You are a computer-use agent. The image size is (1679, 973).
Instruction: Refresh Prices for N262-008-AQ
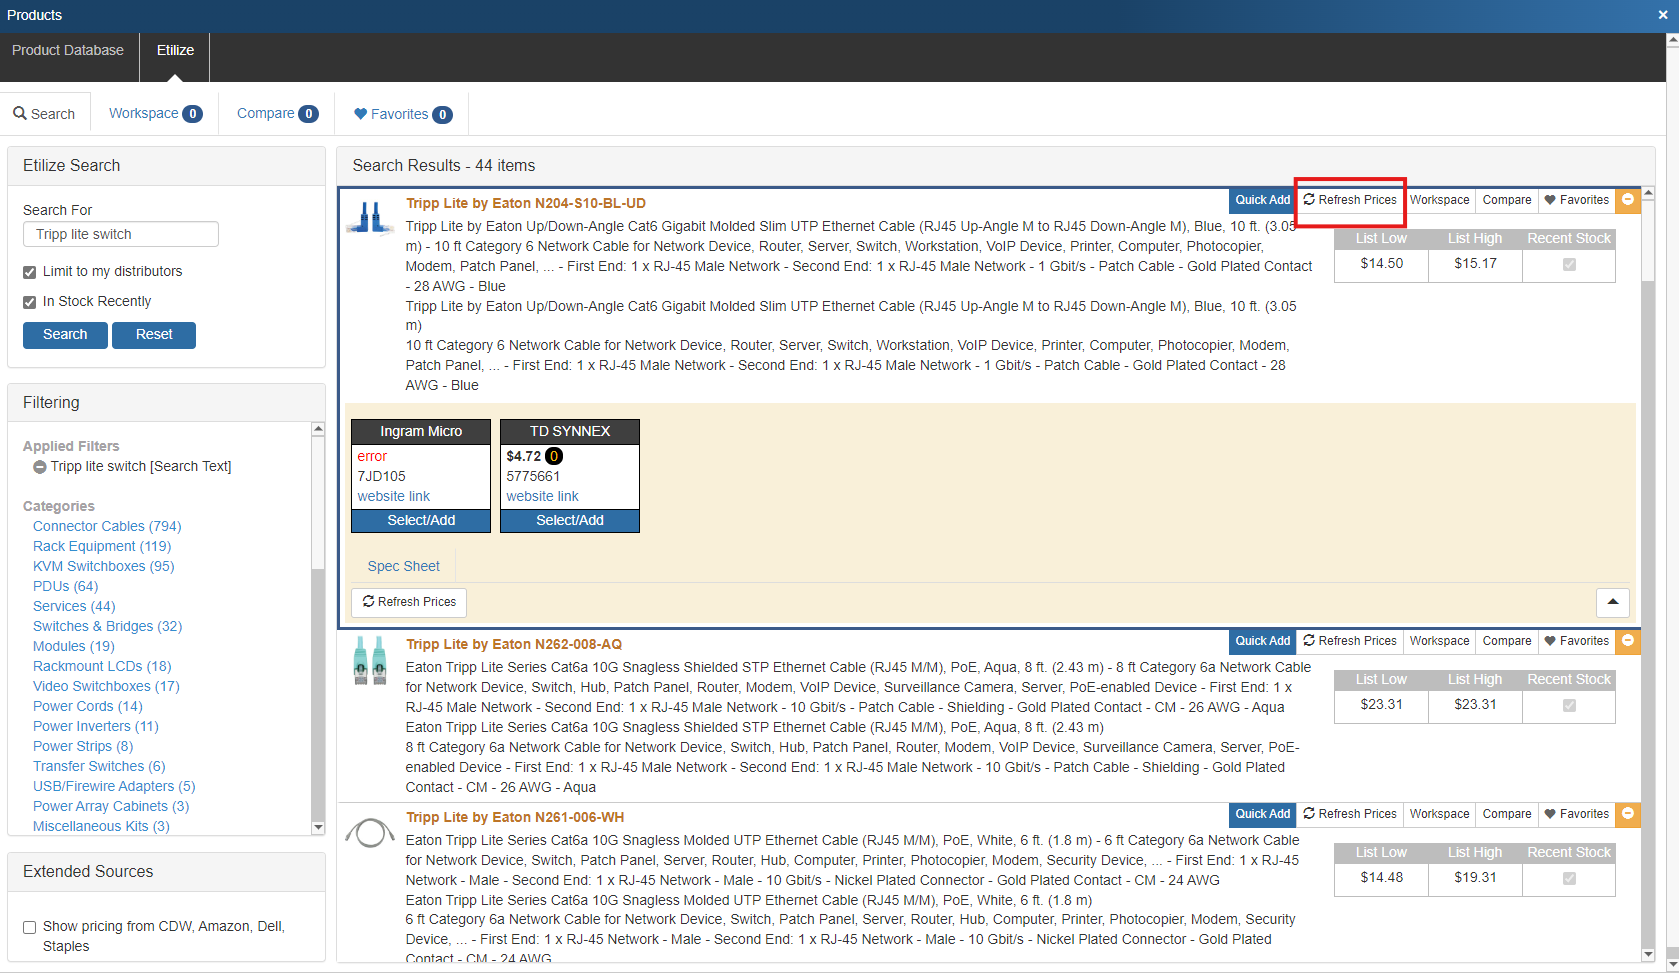1350,641
